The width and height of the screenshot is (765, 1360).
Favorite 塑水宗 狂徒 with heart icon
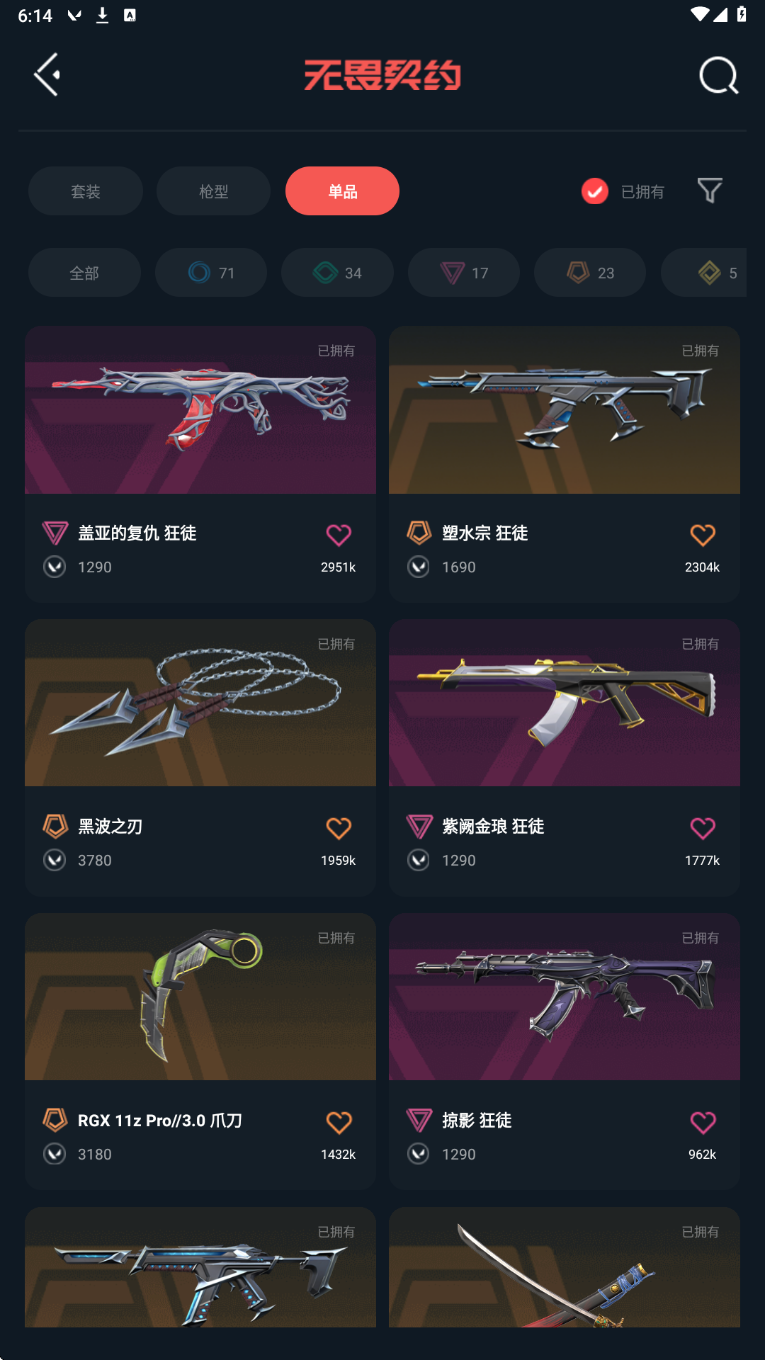coord(703,535)
